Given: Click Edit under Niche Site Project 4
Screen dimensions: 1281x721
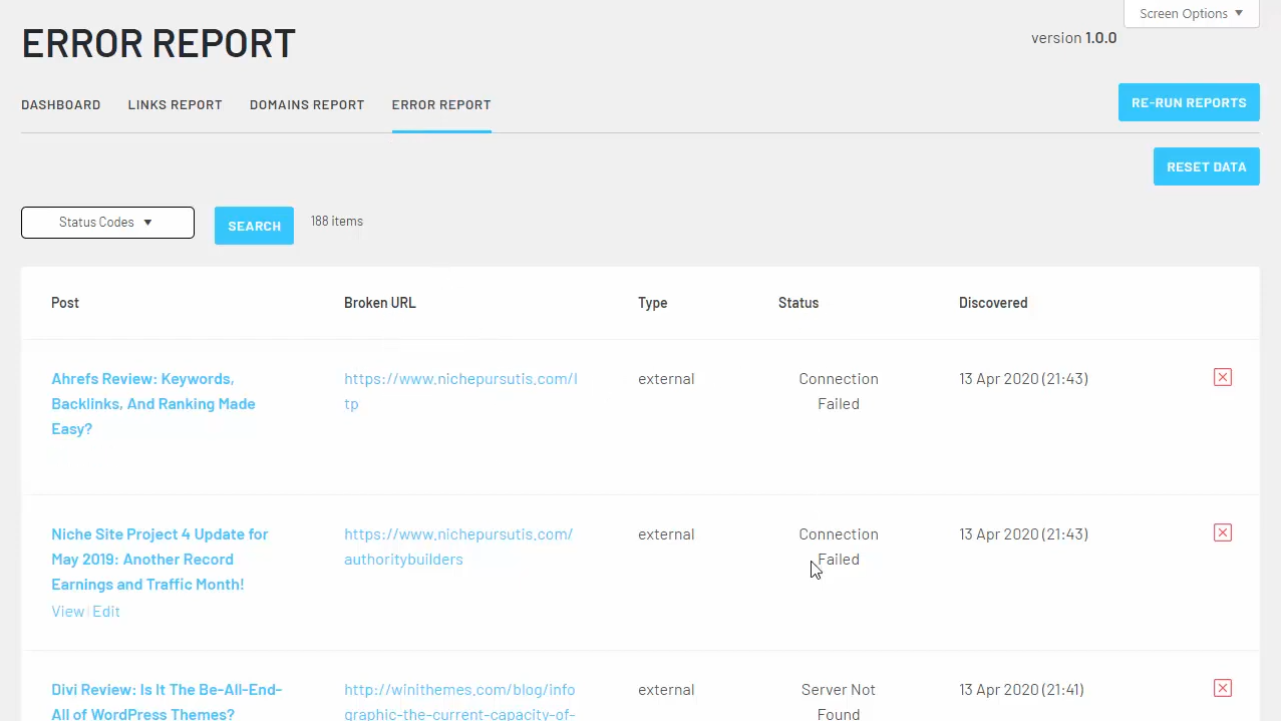Looking at the screenshot, I should pos(106,611).
